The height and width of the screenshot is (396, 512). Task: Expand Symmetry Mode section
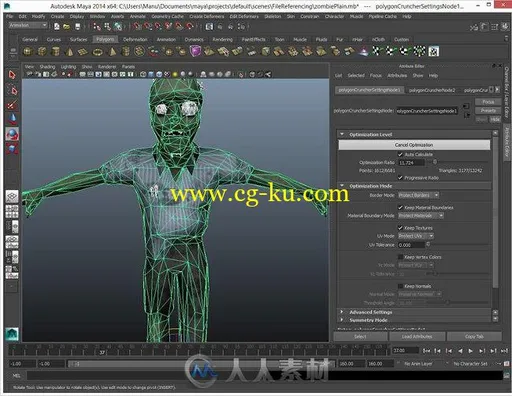pyautogui.click(x=342, y=320)
